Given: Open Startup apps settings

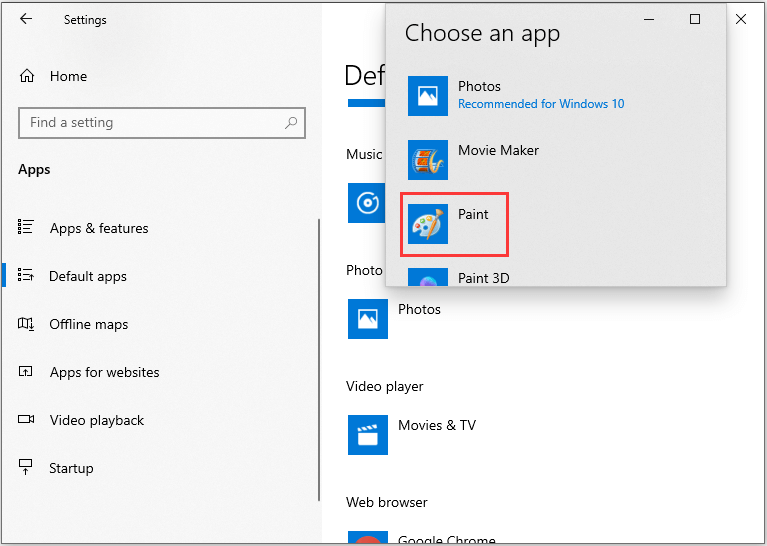Looking at the screenshot, I should click(x=71, y=468).
